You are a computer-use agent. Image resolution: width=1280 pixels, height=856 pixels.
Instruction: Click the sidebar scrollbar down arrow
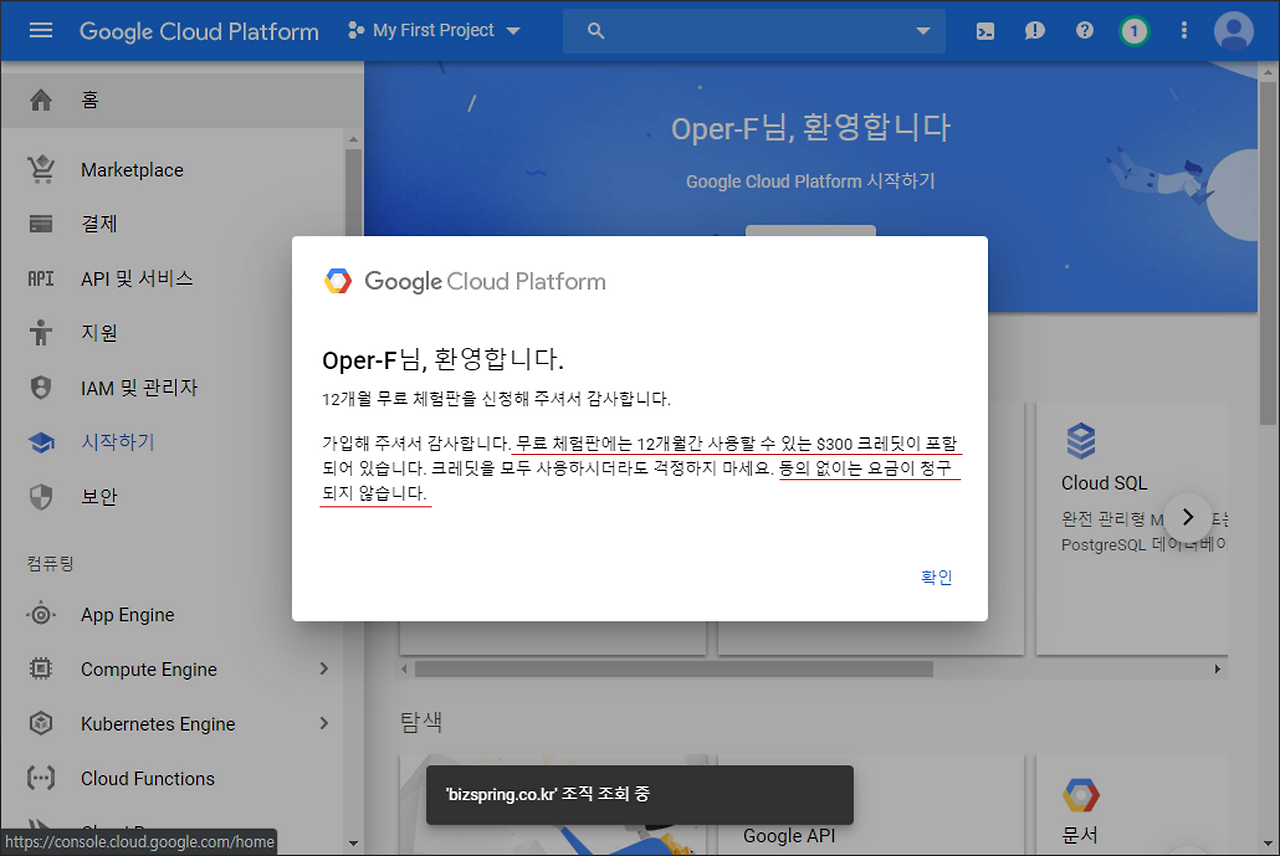coord(353,843)
